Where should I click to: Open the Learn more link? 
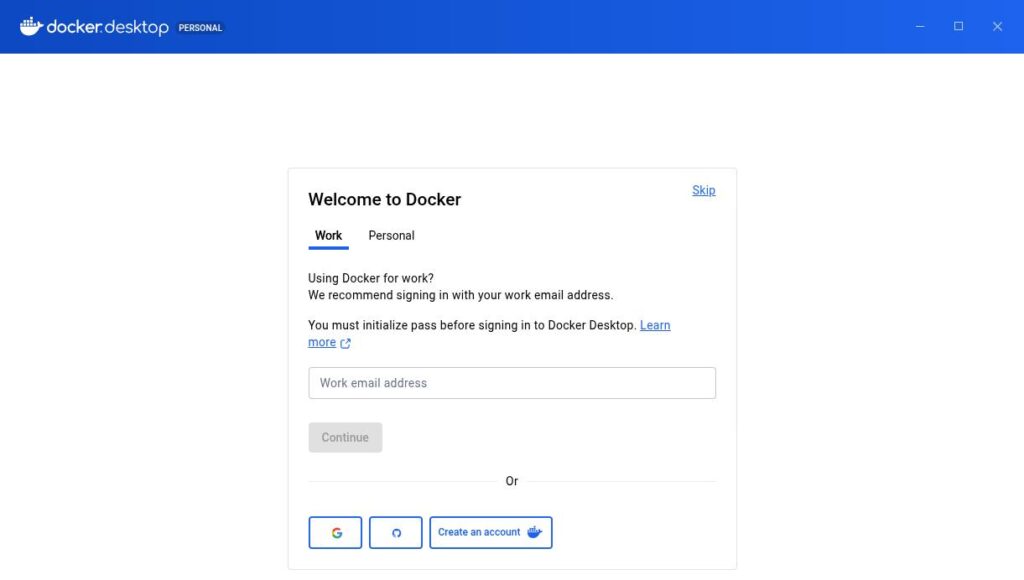click(x=655, y=325)
